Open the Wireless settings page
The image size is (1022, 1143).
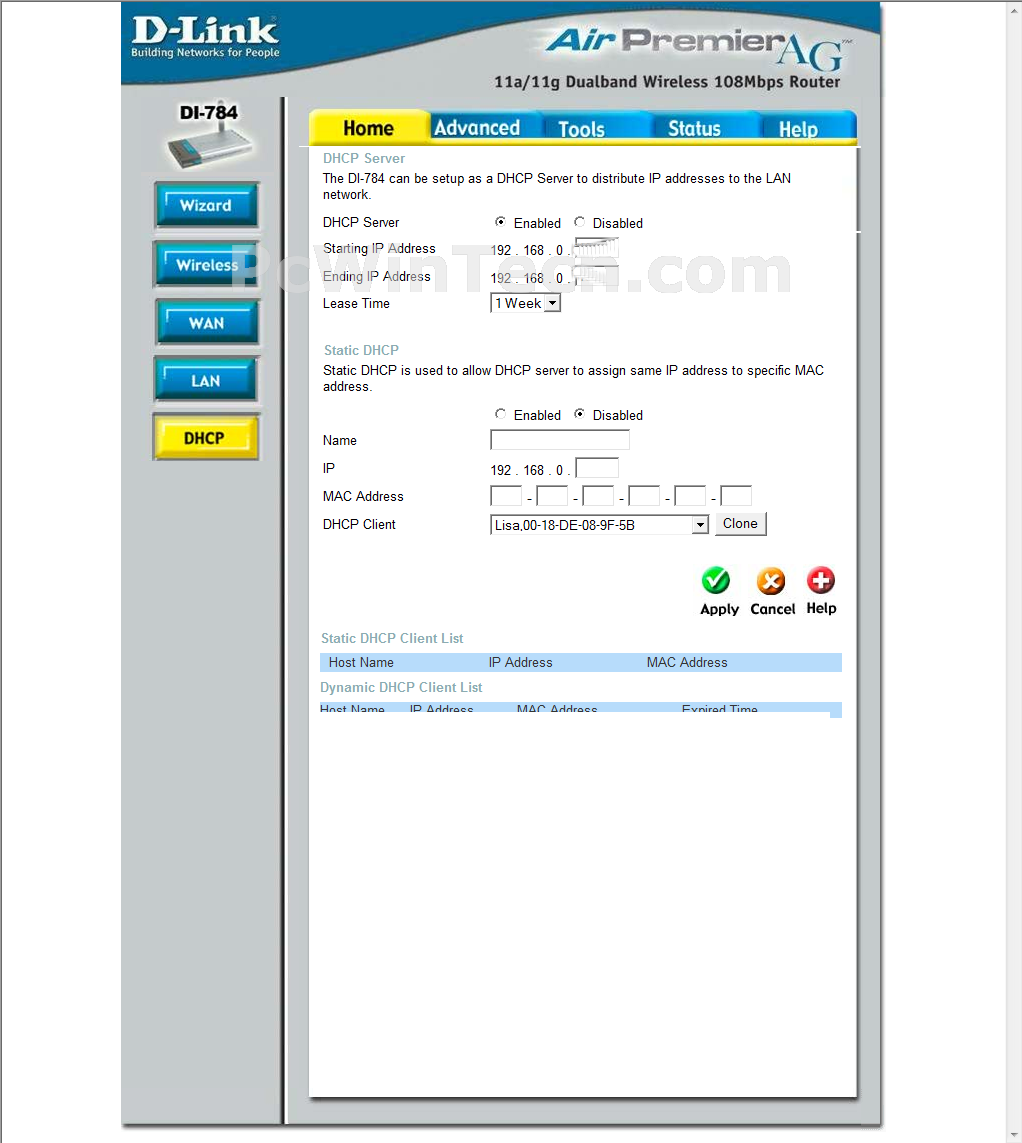pos(206,265)
